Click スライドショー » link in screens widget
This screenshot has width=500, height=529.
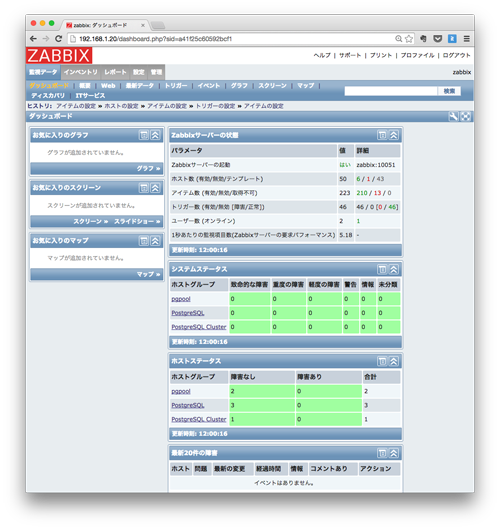[x=137, y=221]
